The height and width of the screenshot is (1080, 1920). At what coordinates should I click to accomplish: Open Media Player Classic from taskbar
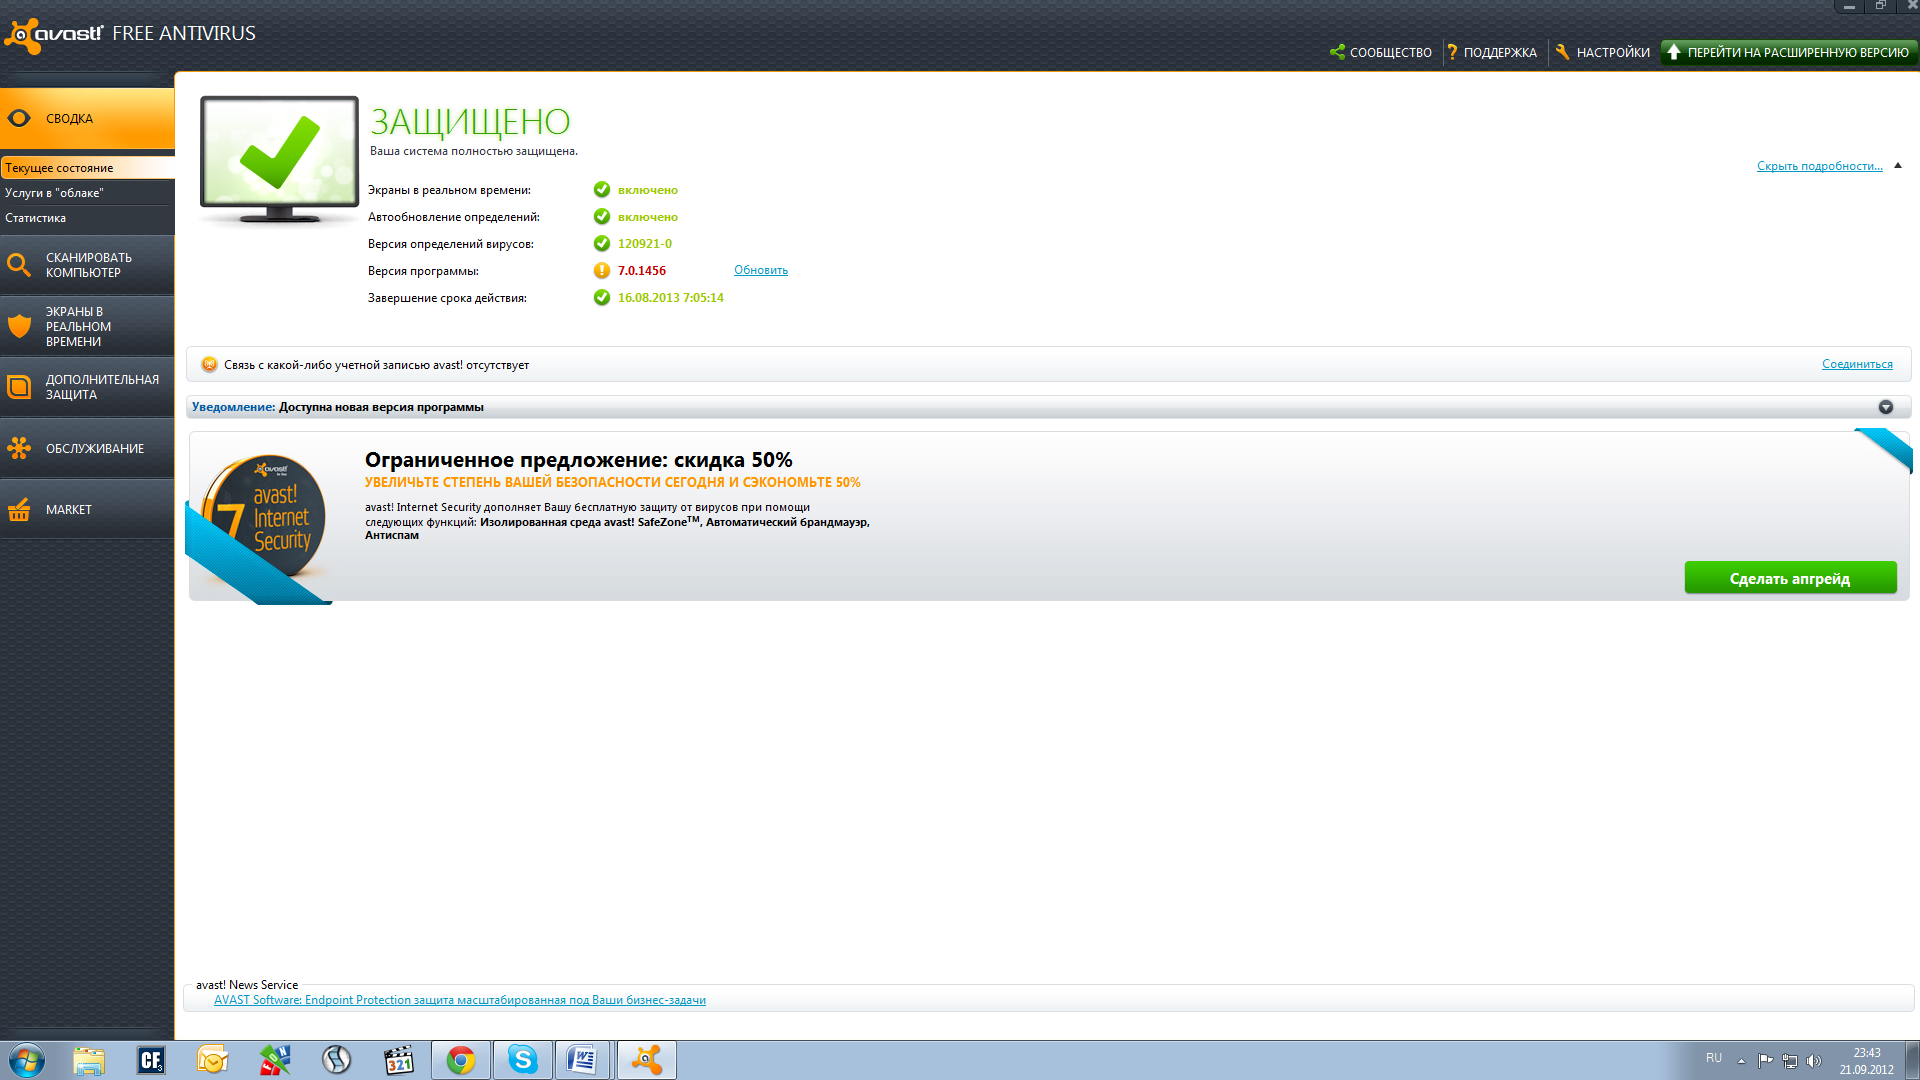(399, 1060)
